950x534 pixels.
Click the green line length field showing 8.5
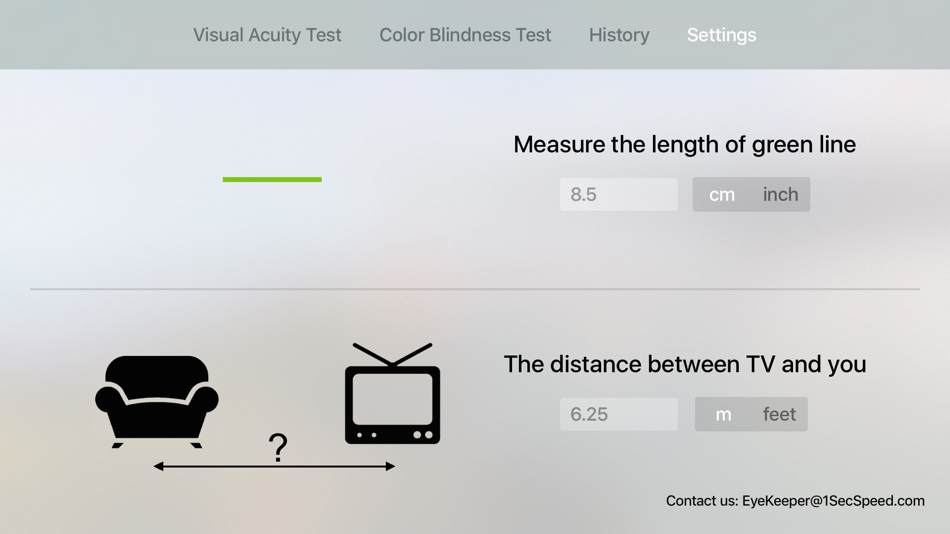point(618,195)
